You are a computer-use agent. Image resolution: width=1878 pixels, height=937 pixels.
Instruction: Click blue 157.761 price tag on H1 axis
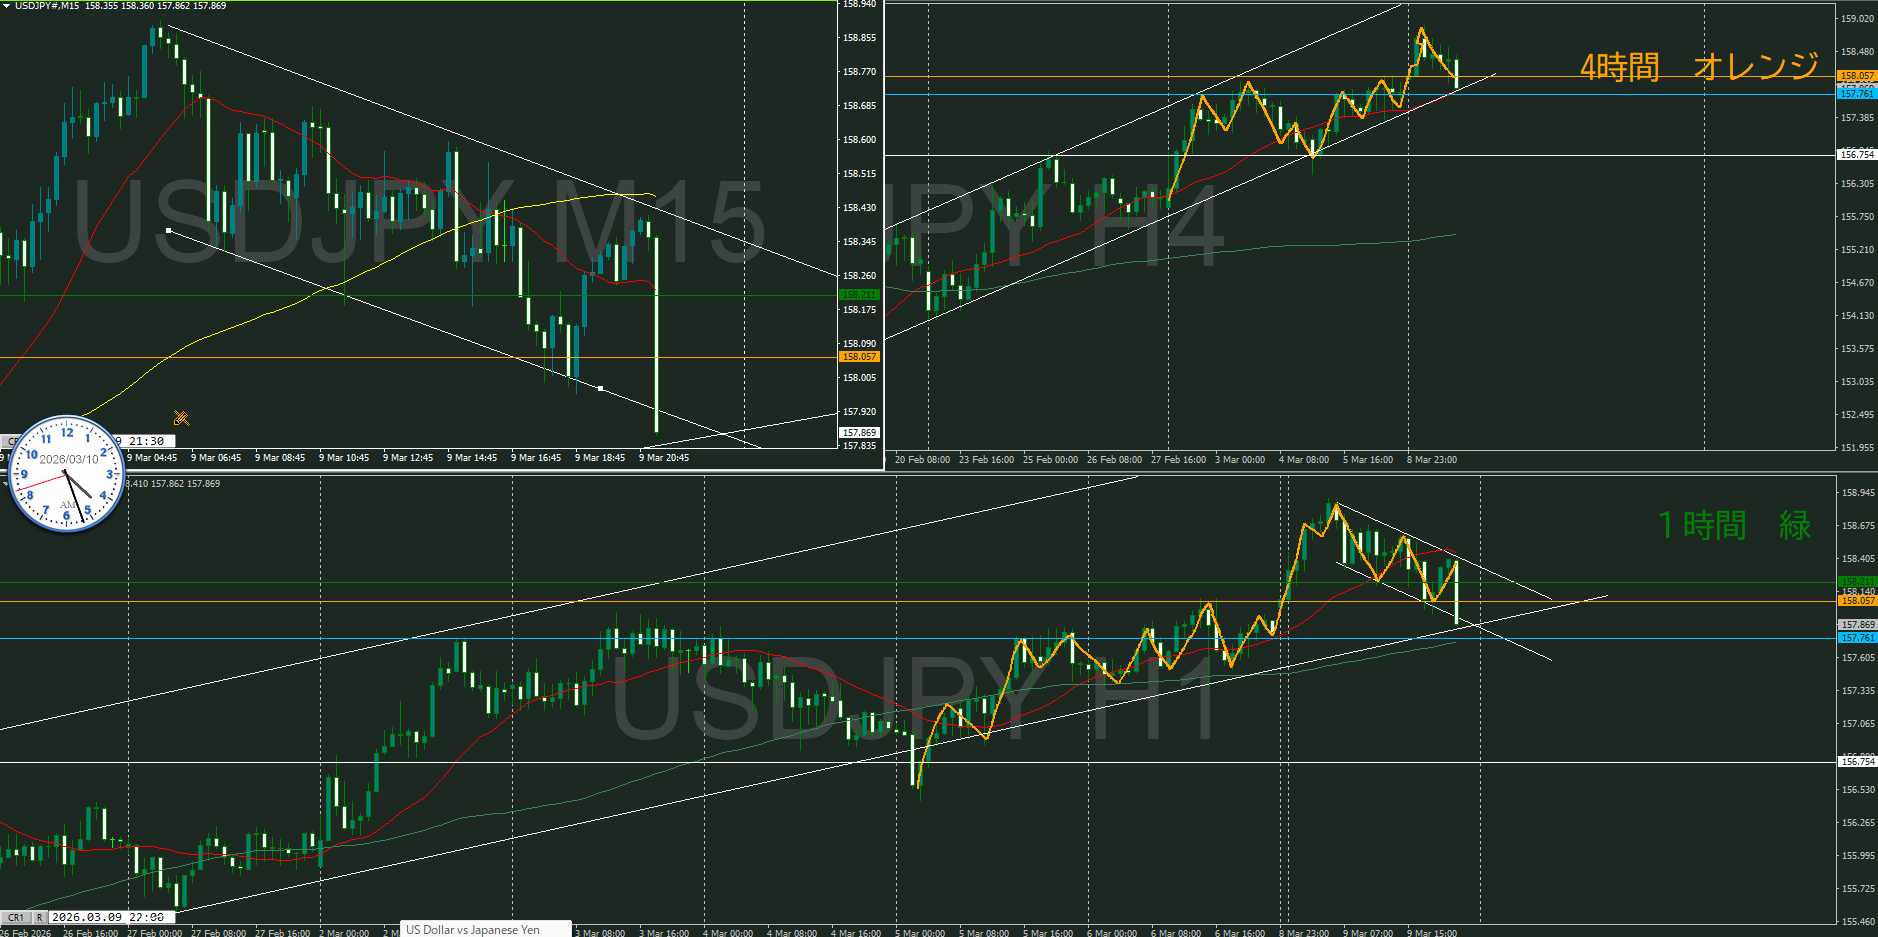click(1857, 638)
